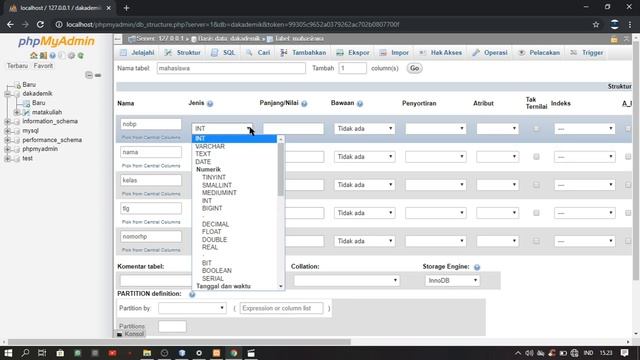The height and width of the screenshot is (360, 640).
Task: Toggle A_I checkbox for tlg row
Action: point(628,213)
